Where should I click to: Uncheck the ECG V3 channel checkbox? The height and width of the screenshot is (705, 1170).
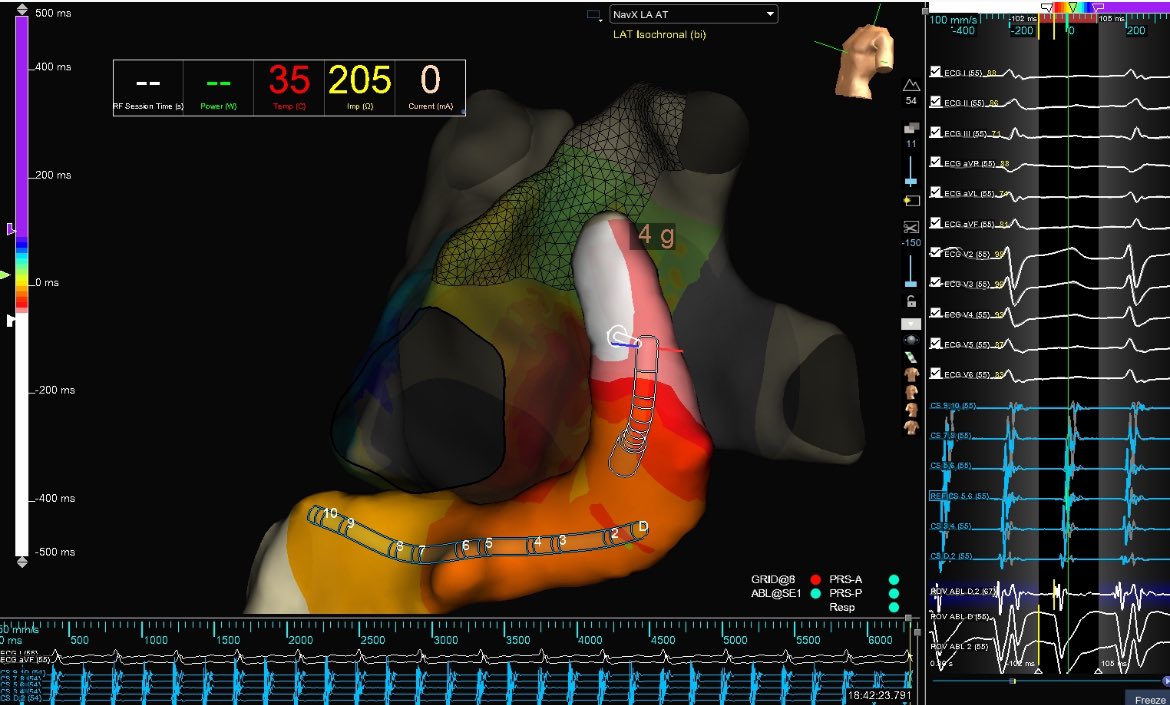tap(935, 283)
